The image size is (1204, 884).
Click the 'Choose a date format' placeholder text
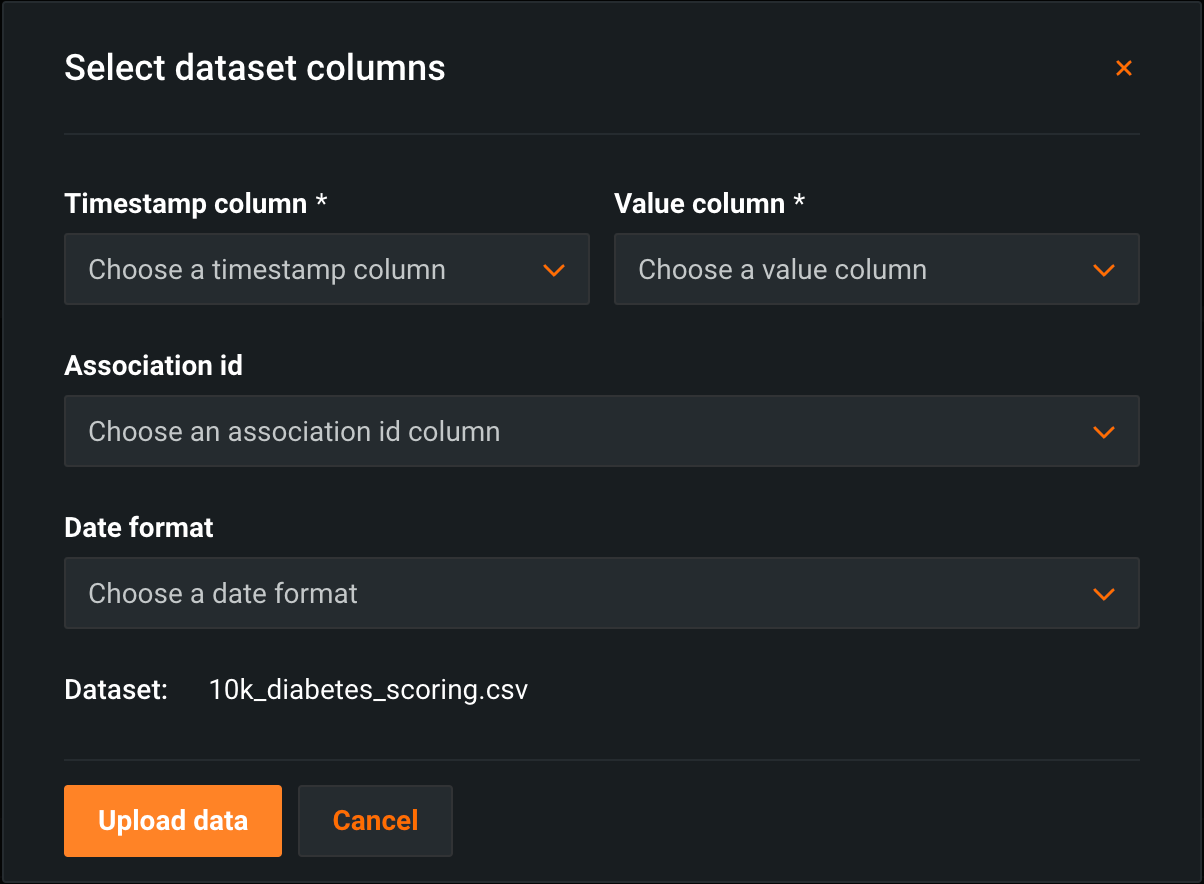click(223, 594)
